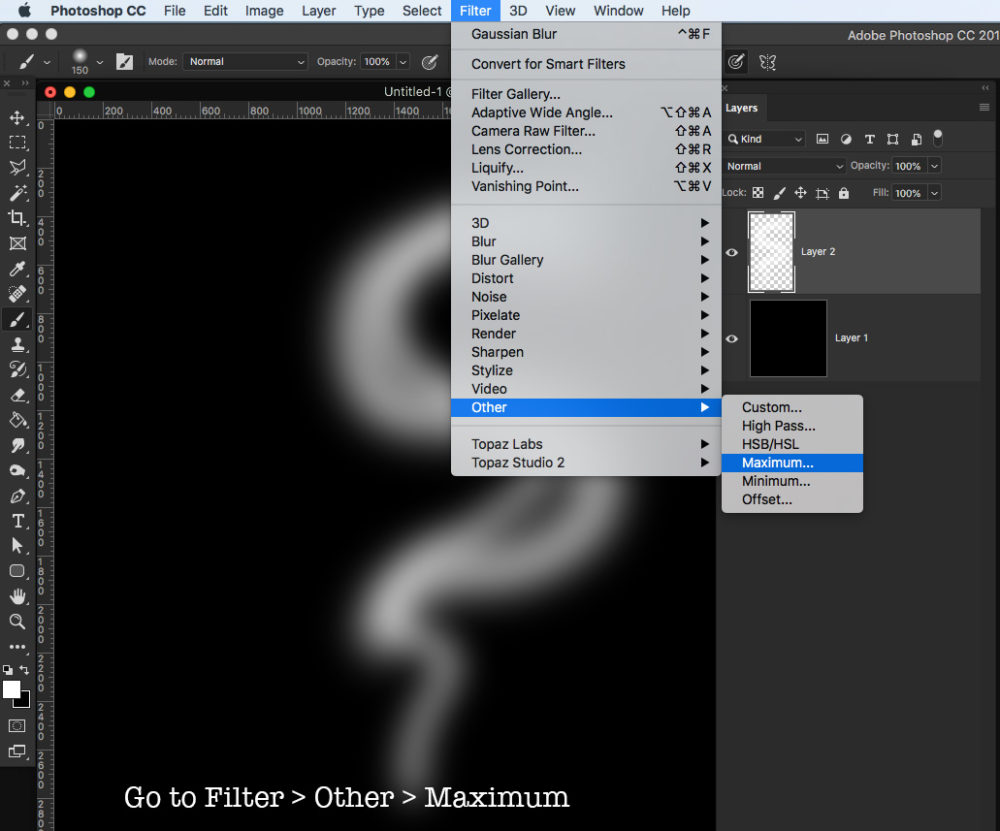The height and width of the screenshot is (831, 1000).
Task: Filter layers by type layers
Action: pos(869,139)
